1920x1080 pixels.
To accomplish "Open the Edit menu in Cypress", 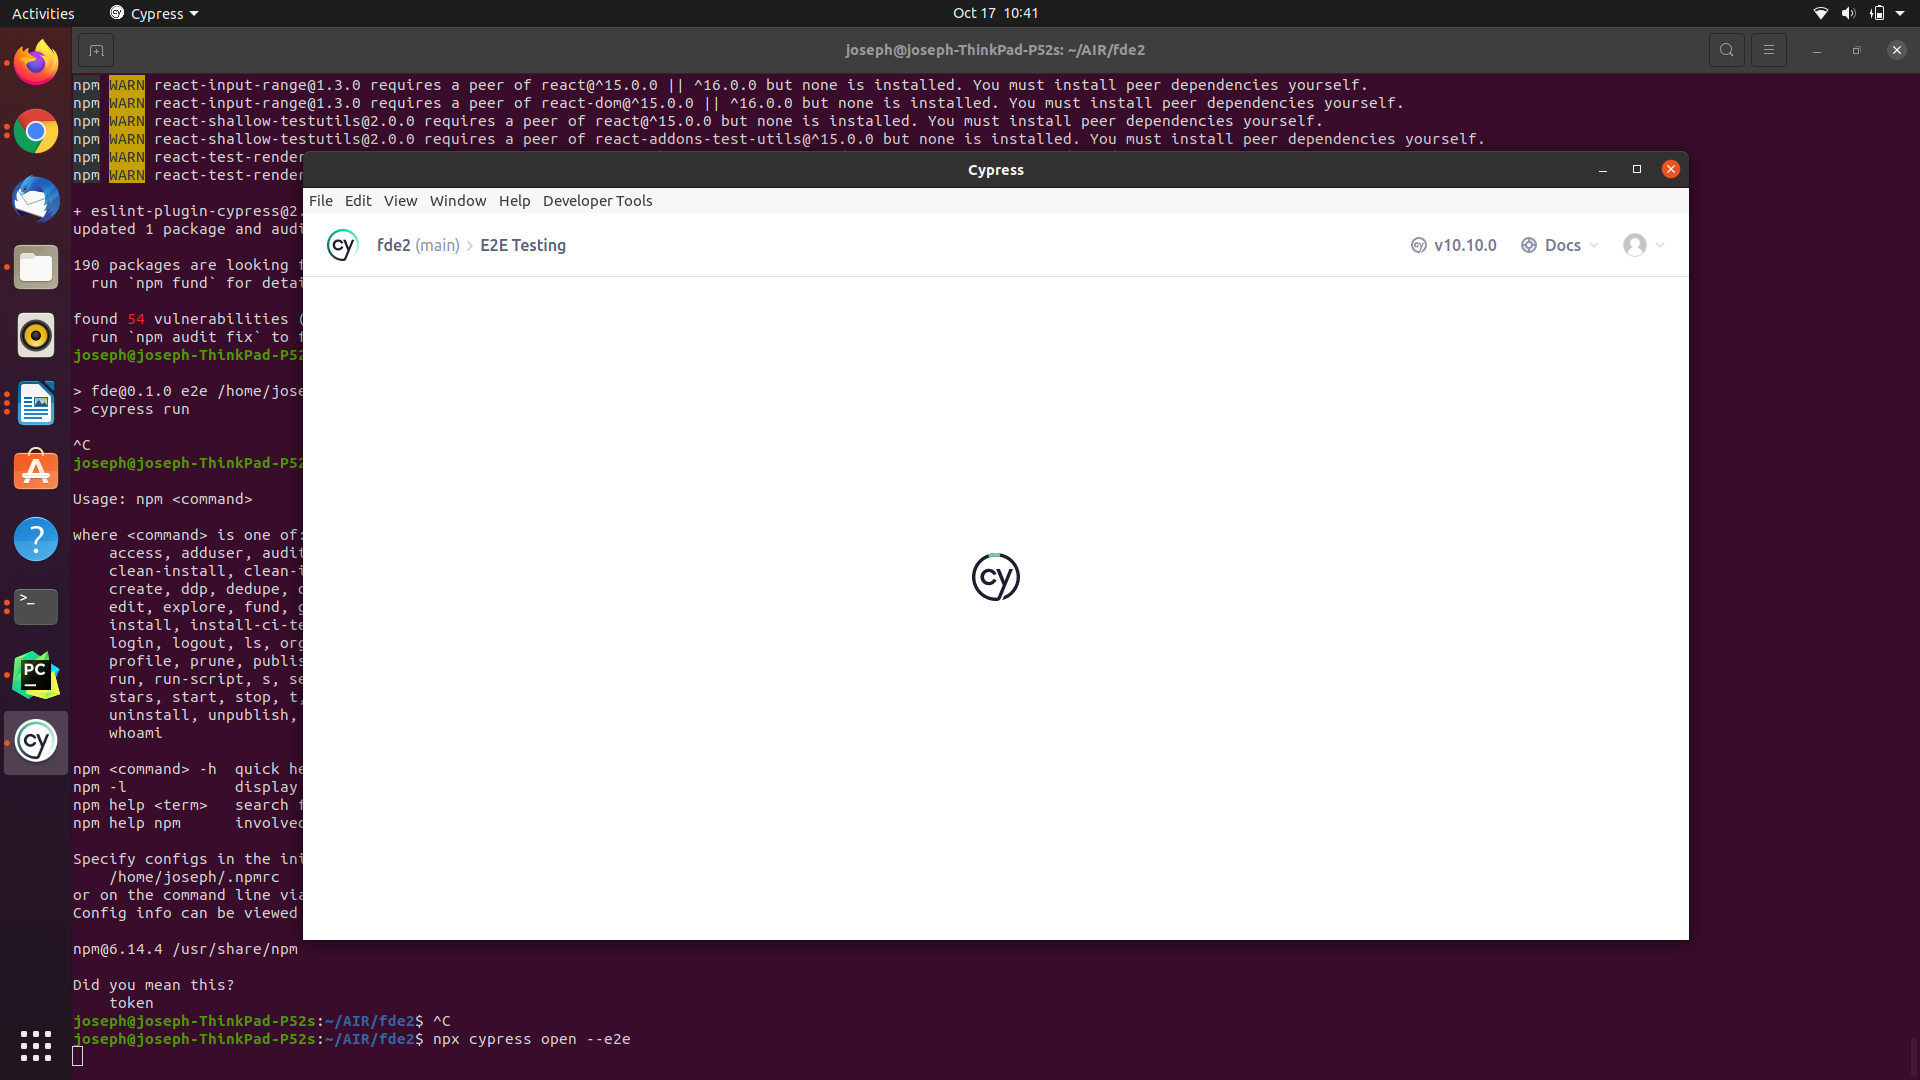I will coord(358,201).
